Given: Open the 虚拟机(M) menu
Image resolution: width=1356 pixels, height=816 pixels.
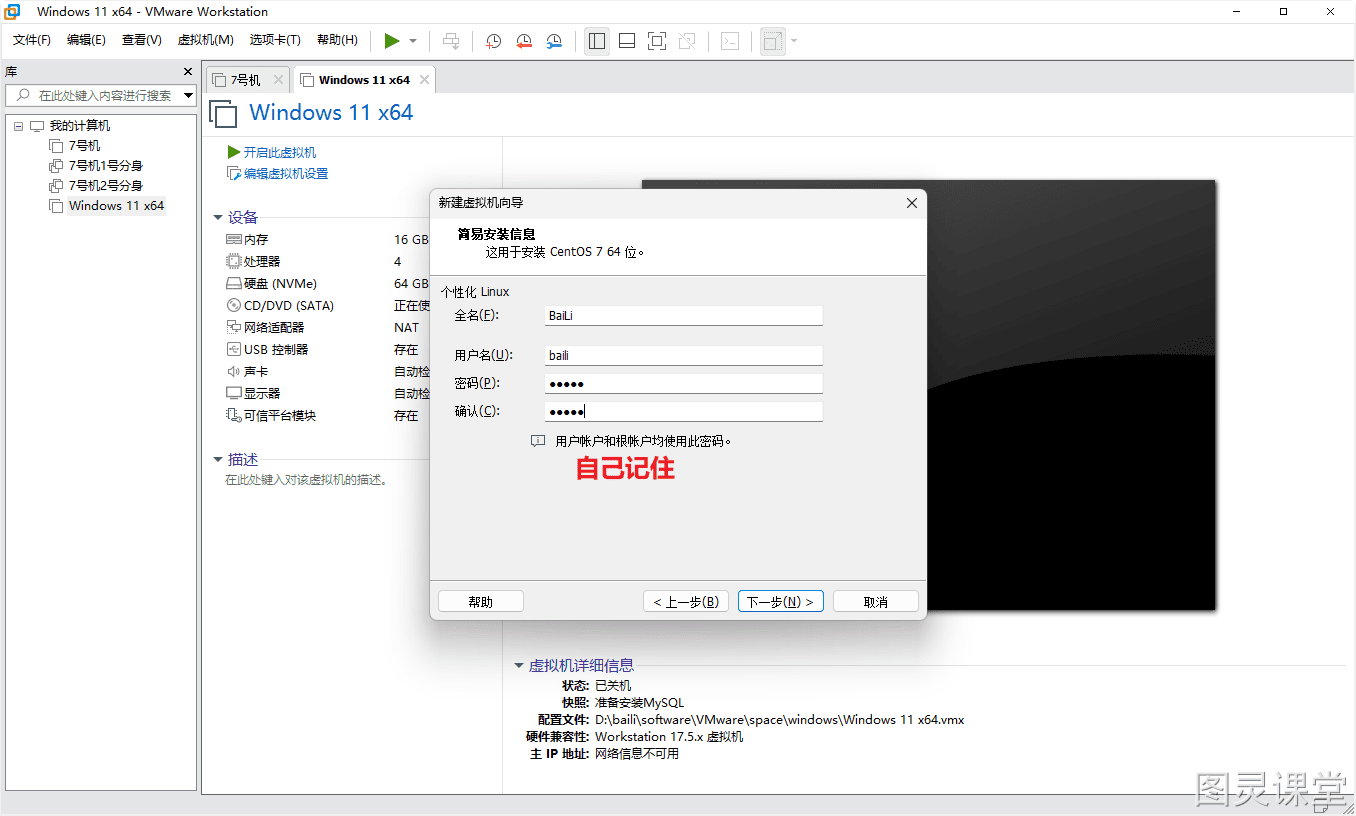Looking at the screenshot, I should (205, 40).
